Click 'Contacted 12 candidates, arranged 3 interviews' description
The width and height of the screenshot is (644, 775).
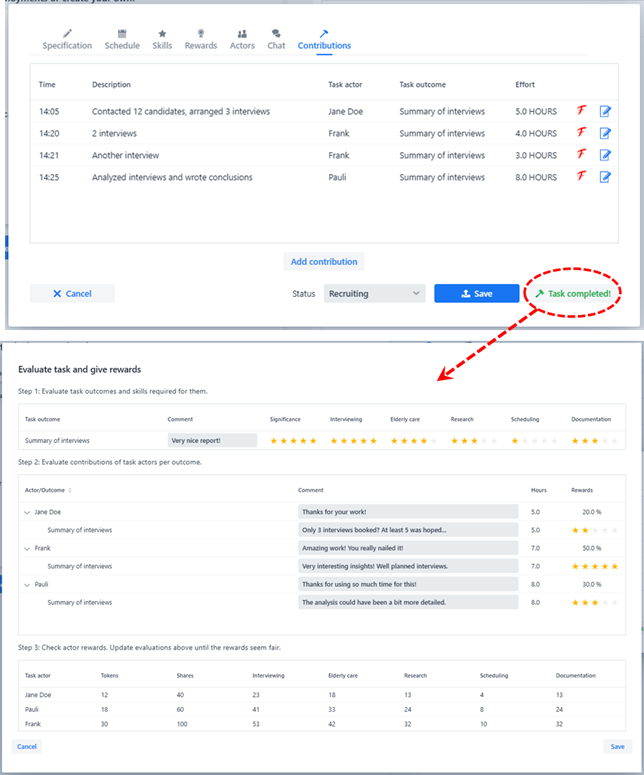(x=181, y=111)
